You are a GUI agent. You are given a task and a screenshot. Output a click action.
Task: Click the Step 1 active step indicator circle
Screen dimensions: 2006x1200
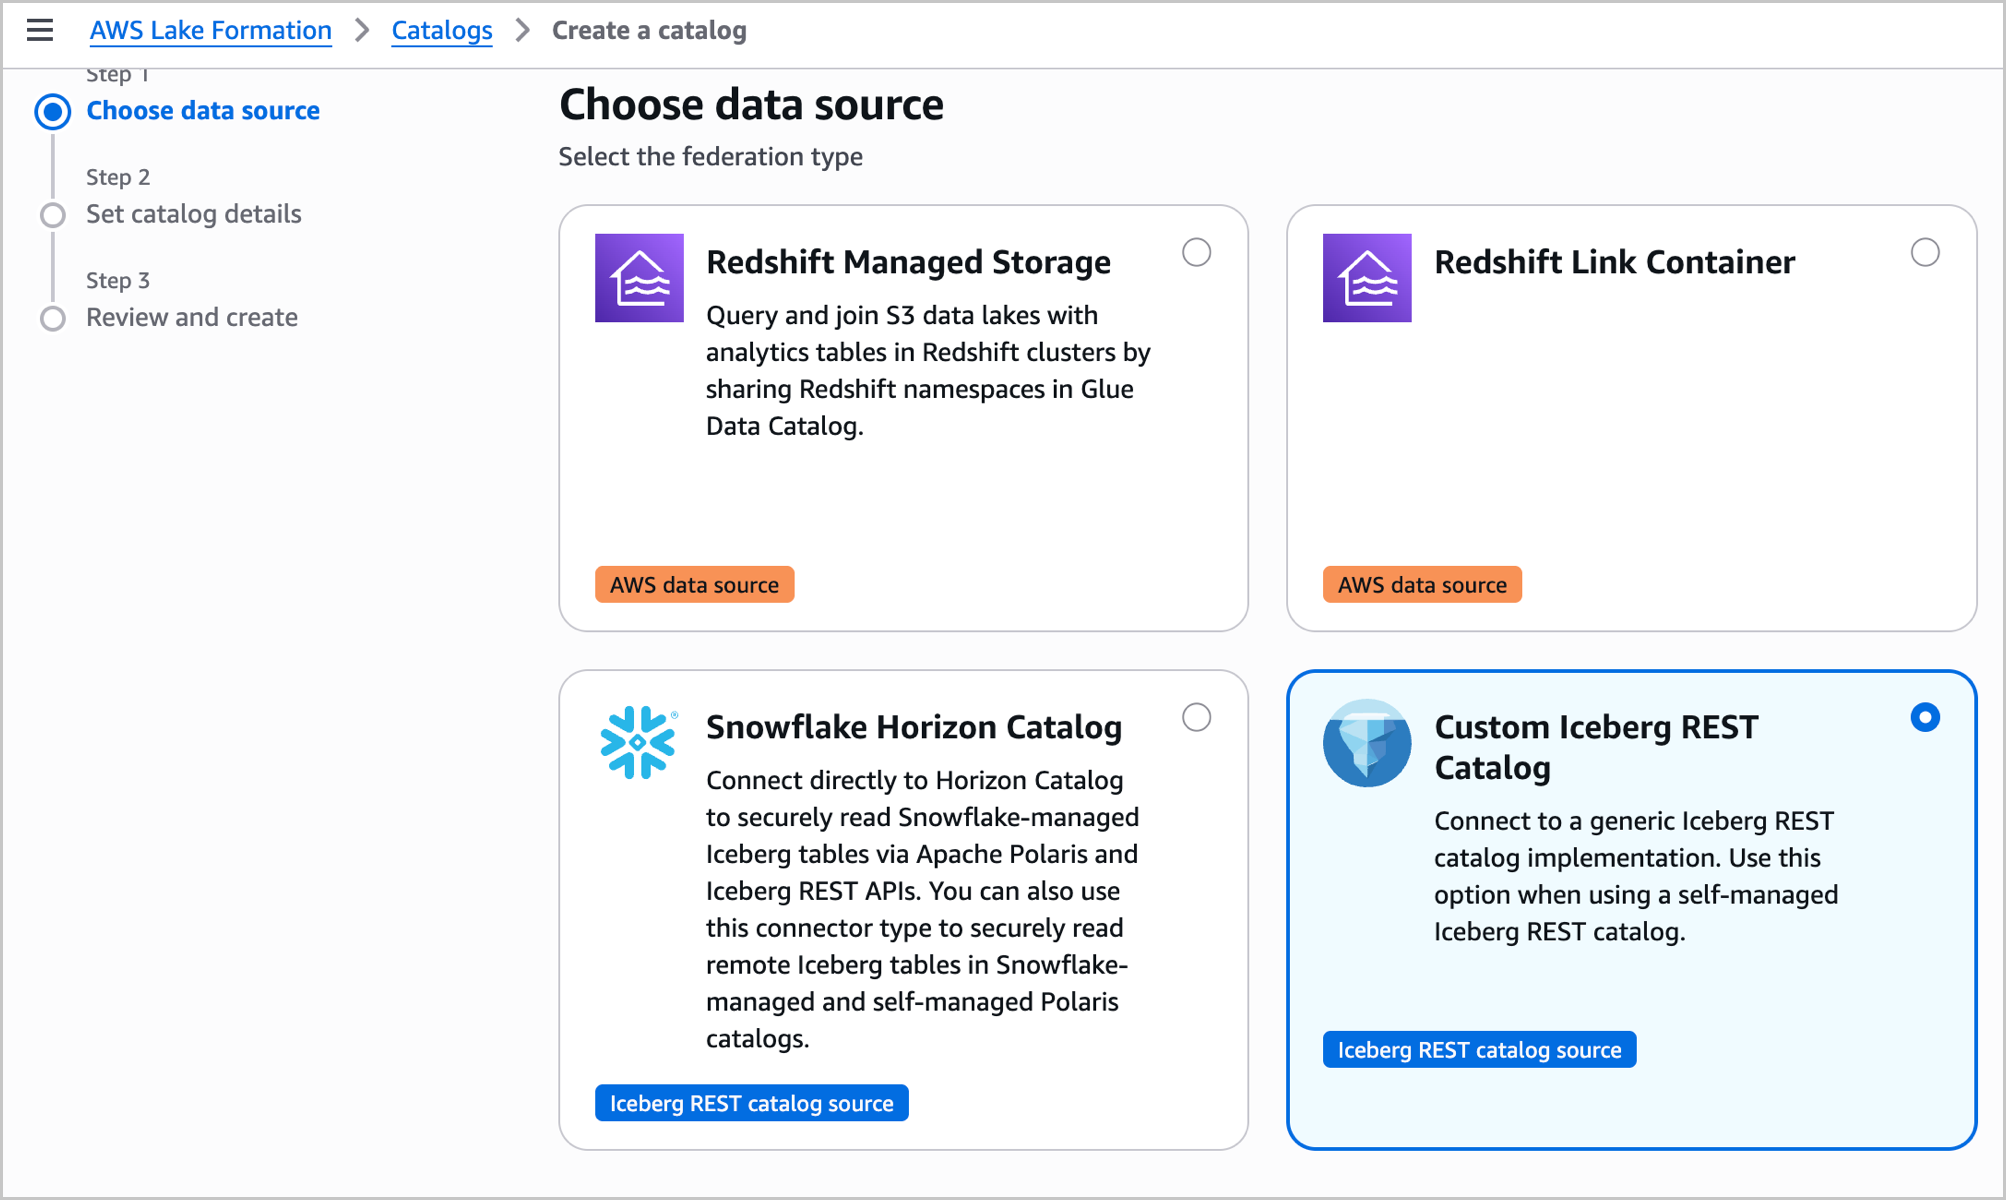(x=53, y=111)
